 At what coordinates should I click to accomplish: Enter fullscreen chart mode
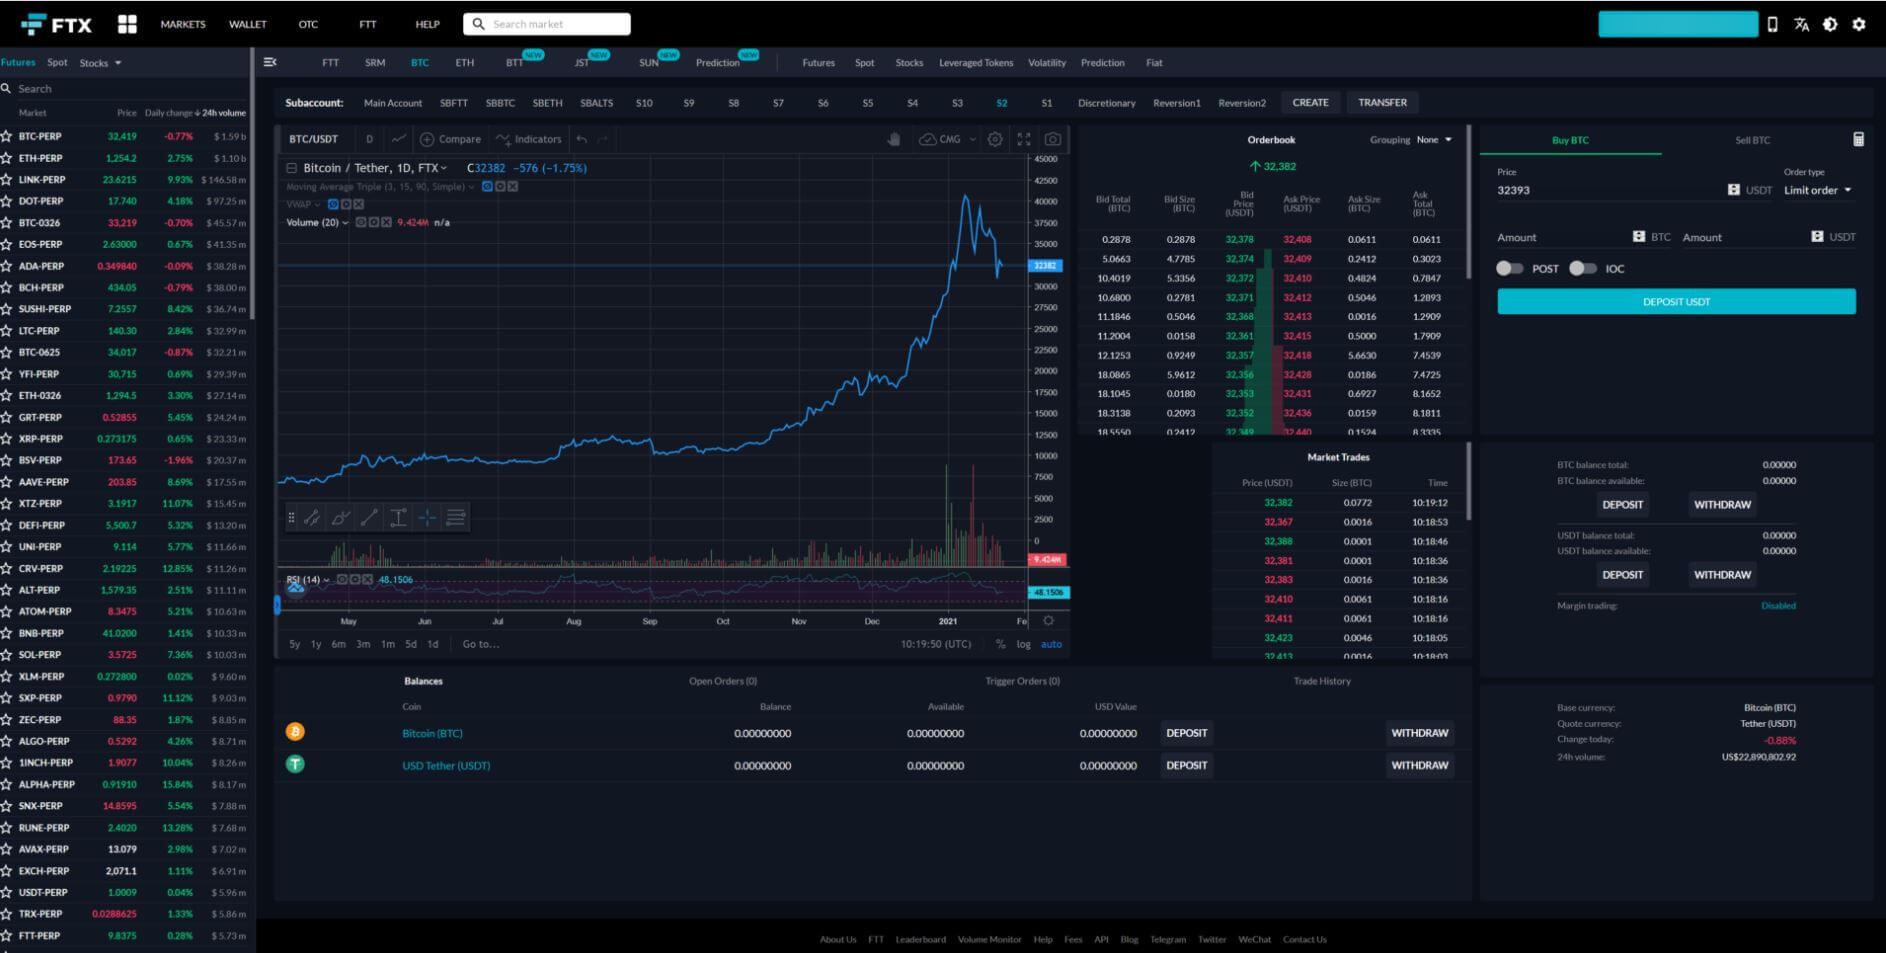pos(1024,139)
